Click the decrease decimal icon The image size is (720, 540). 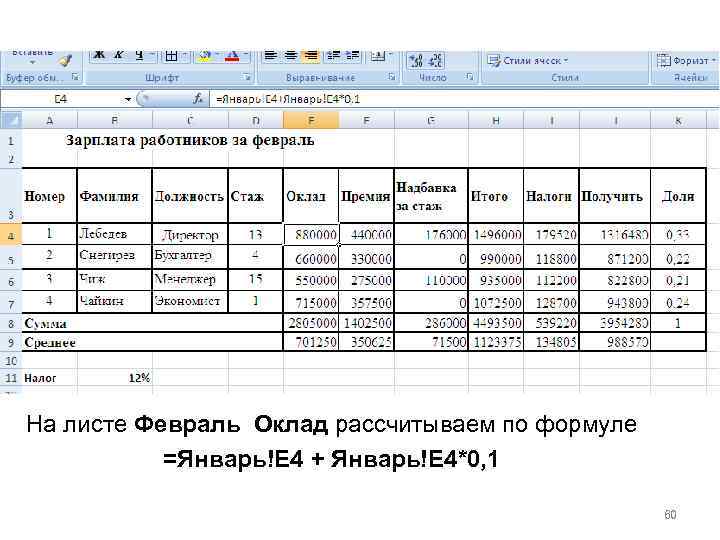(435, 61)
